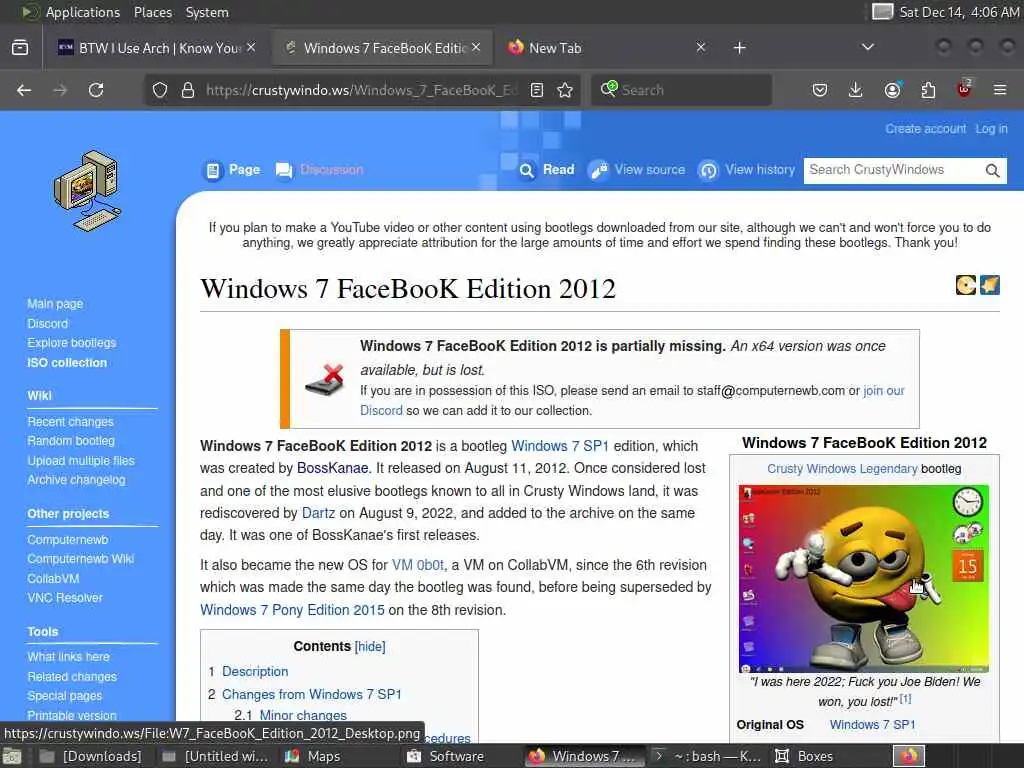Click the URL address bar

[361, 90]
